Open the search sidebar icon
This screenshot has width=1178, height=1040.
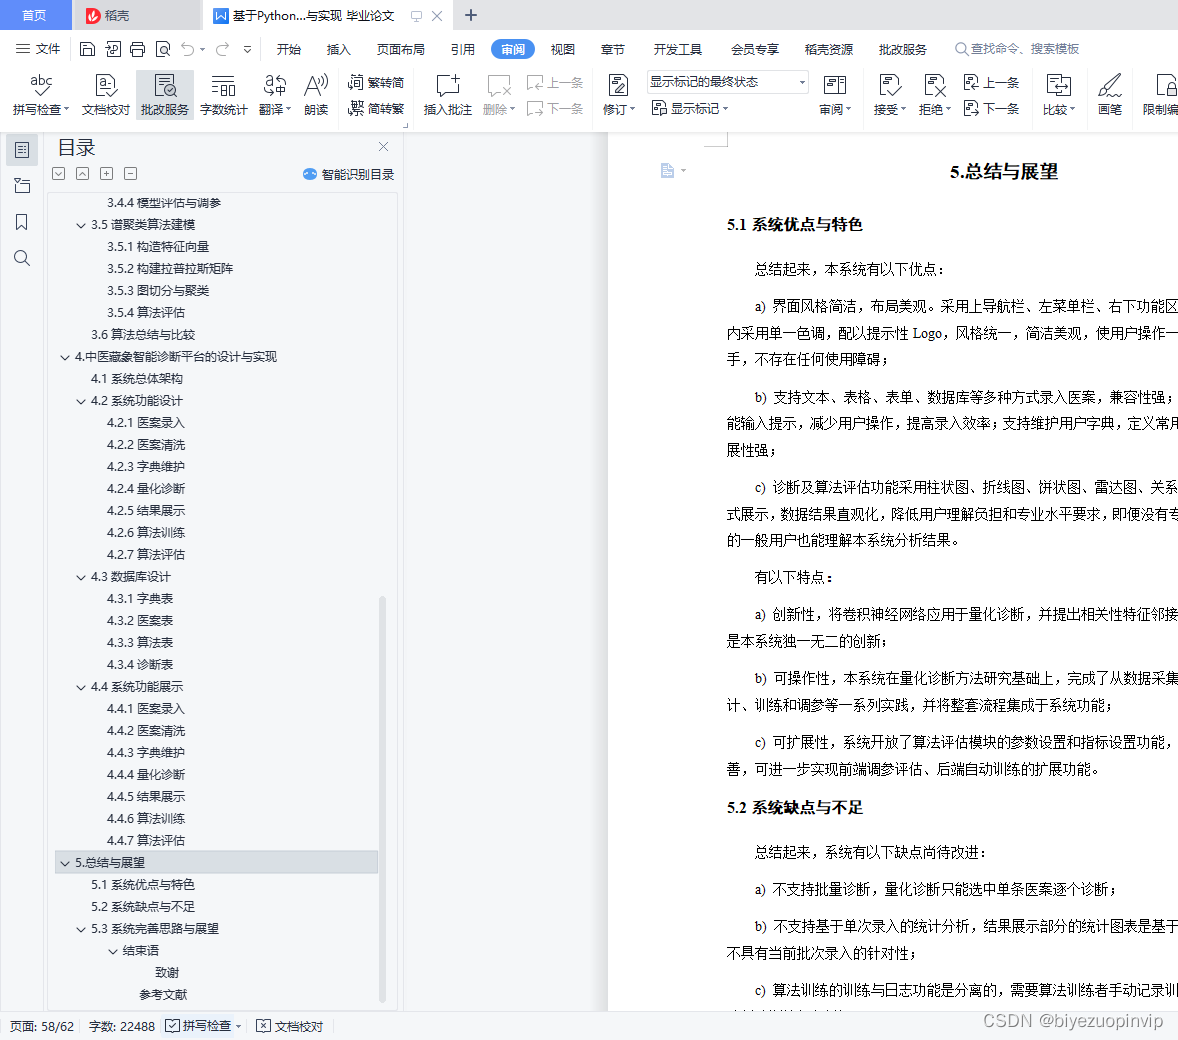pos(22,258)
